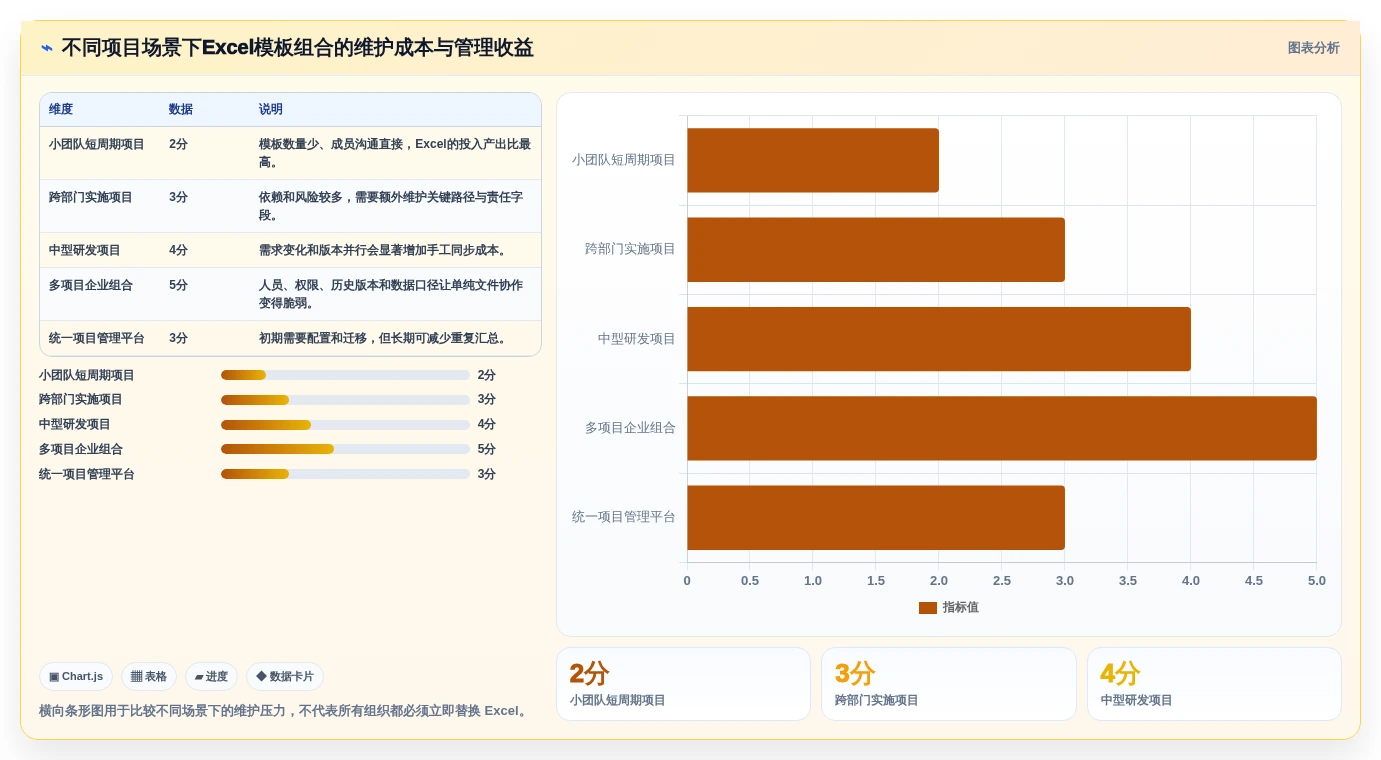The height and width of the screenshot is (760, 1381).
Task: Click the 进度 tag chip
Action: click(211, 677)
